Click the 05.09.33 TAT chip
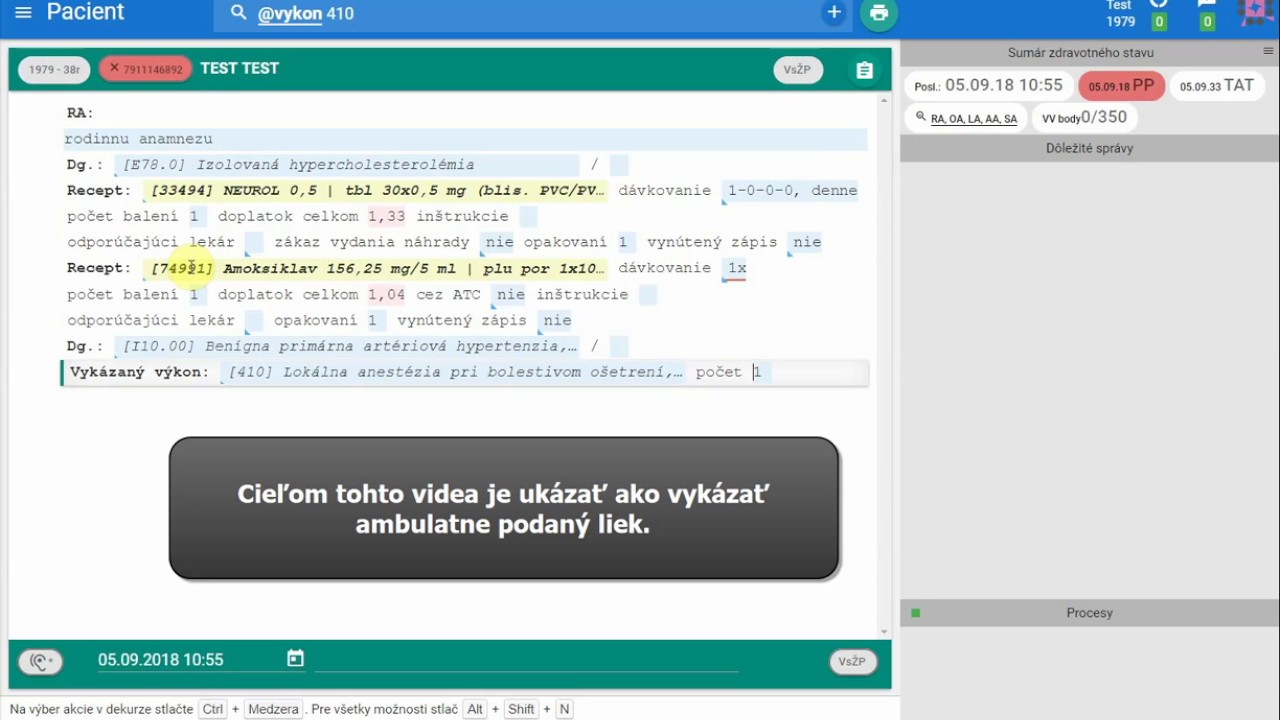 click(1216, 86)
